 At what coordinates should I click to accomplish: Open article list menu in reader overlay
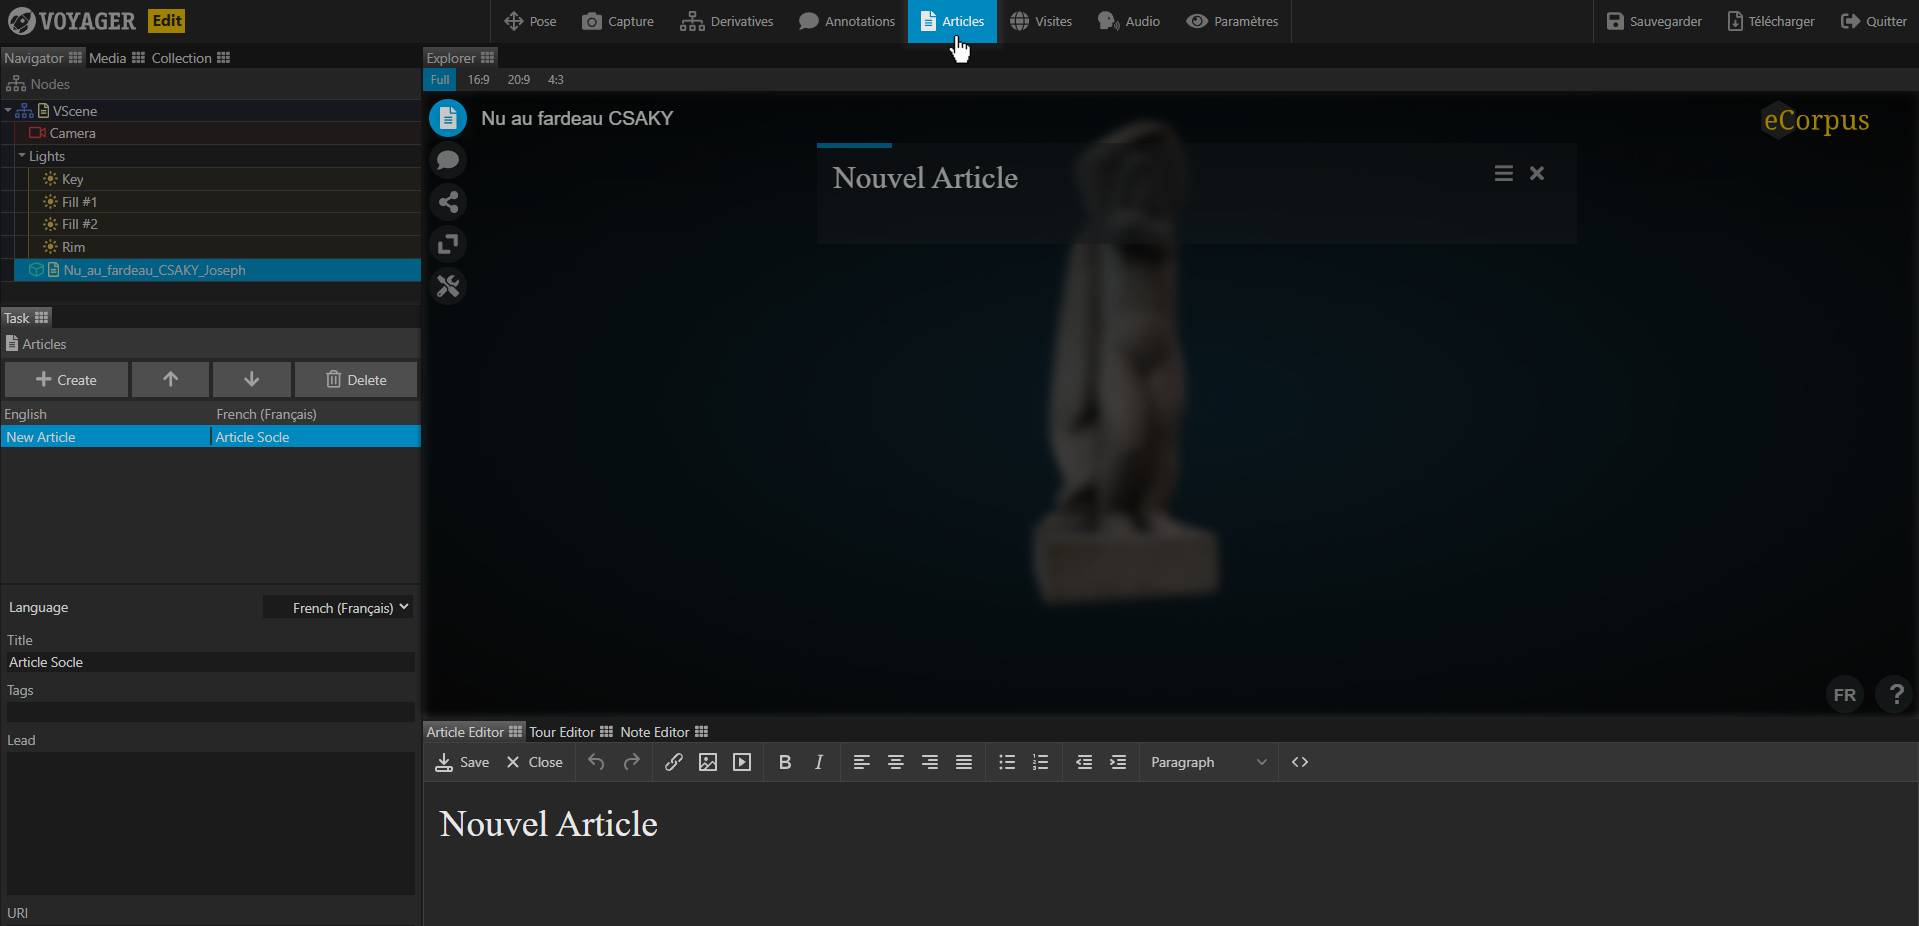(1503, 174)
